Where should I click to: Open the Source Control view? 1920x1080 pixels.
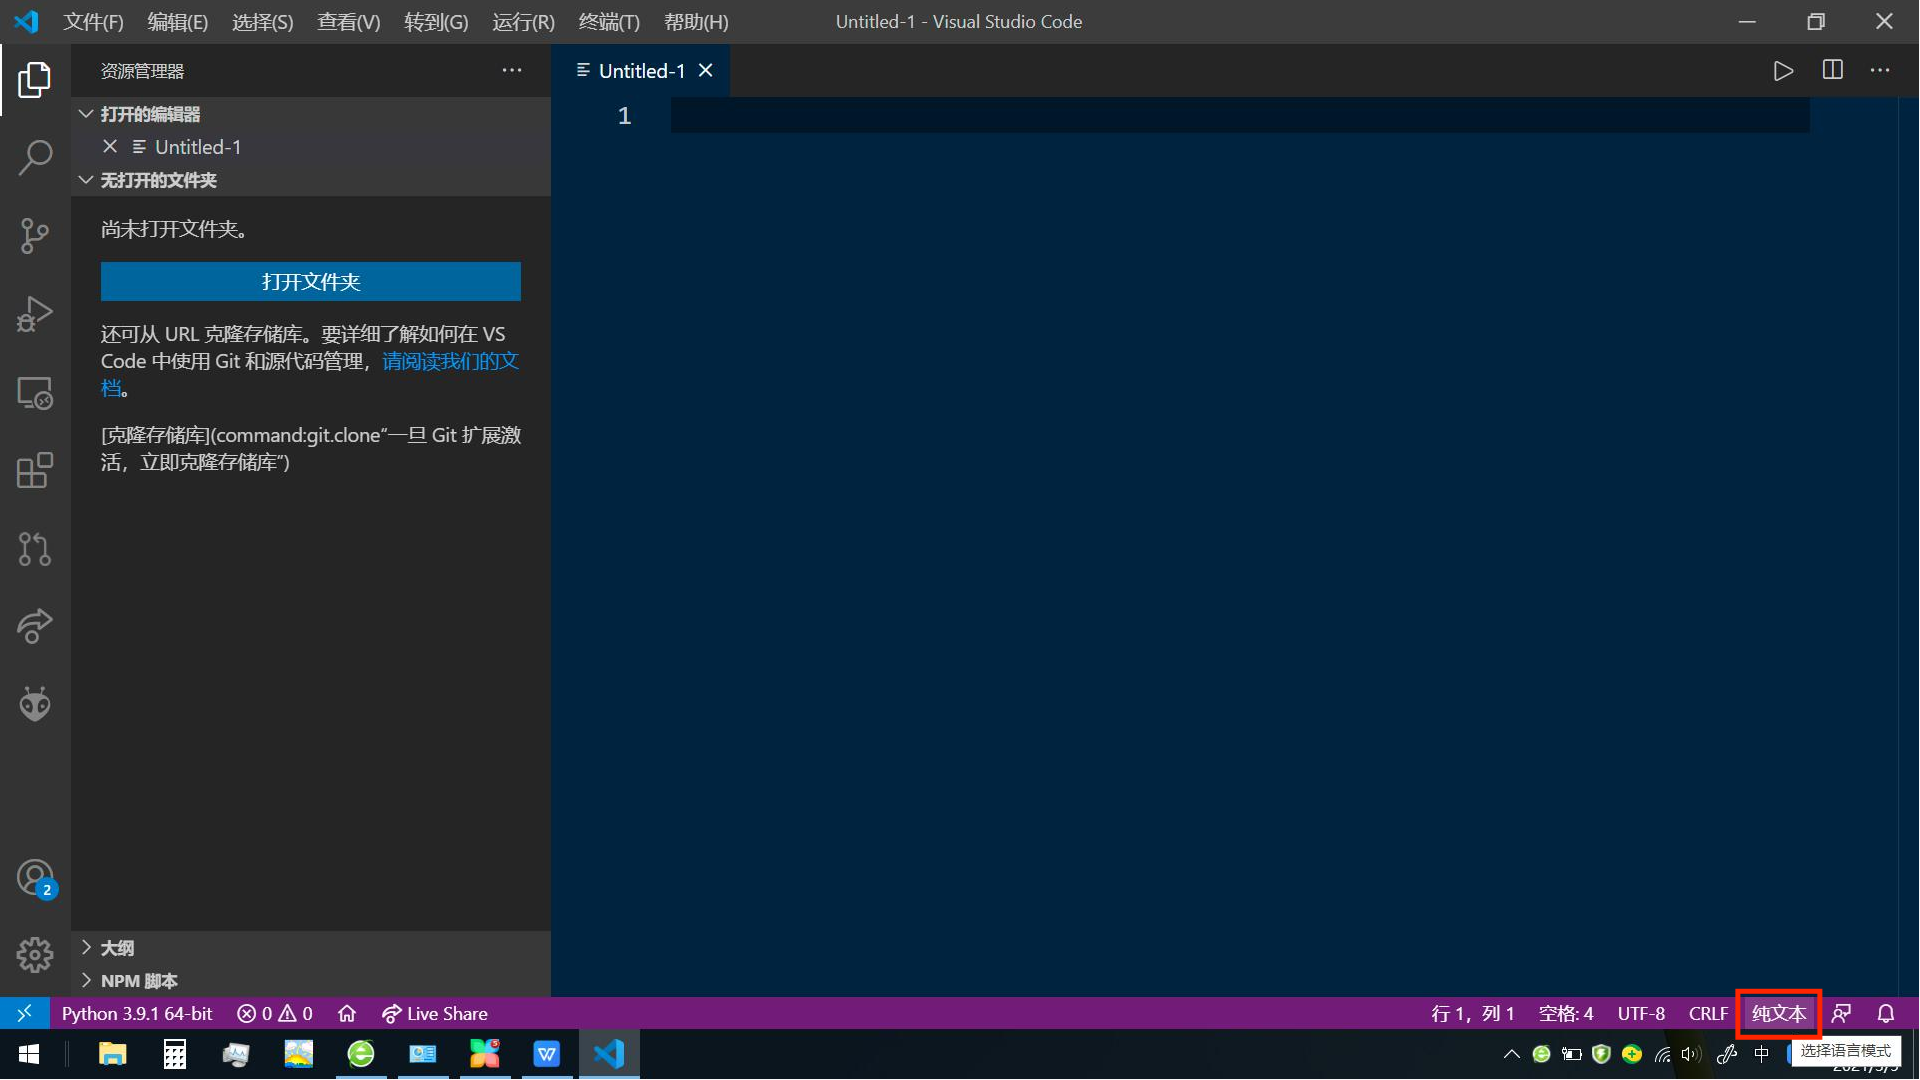(35, 236)
